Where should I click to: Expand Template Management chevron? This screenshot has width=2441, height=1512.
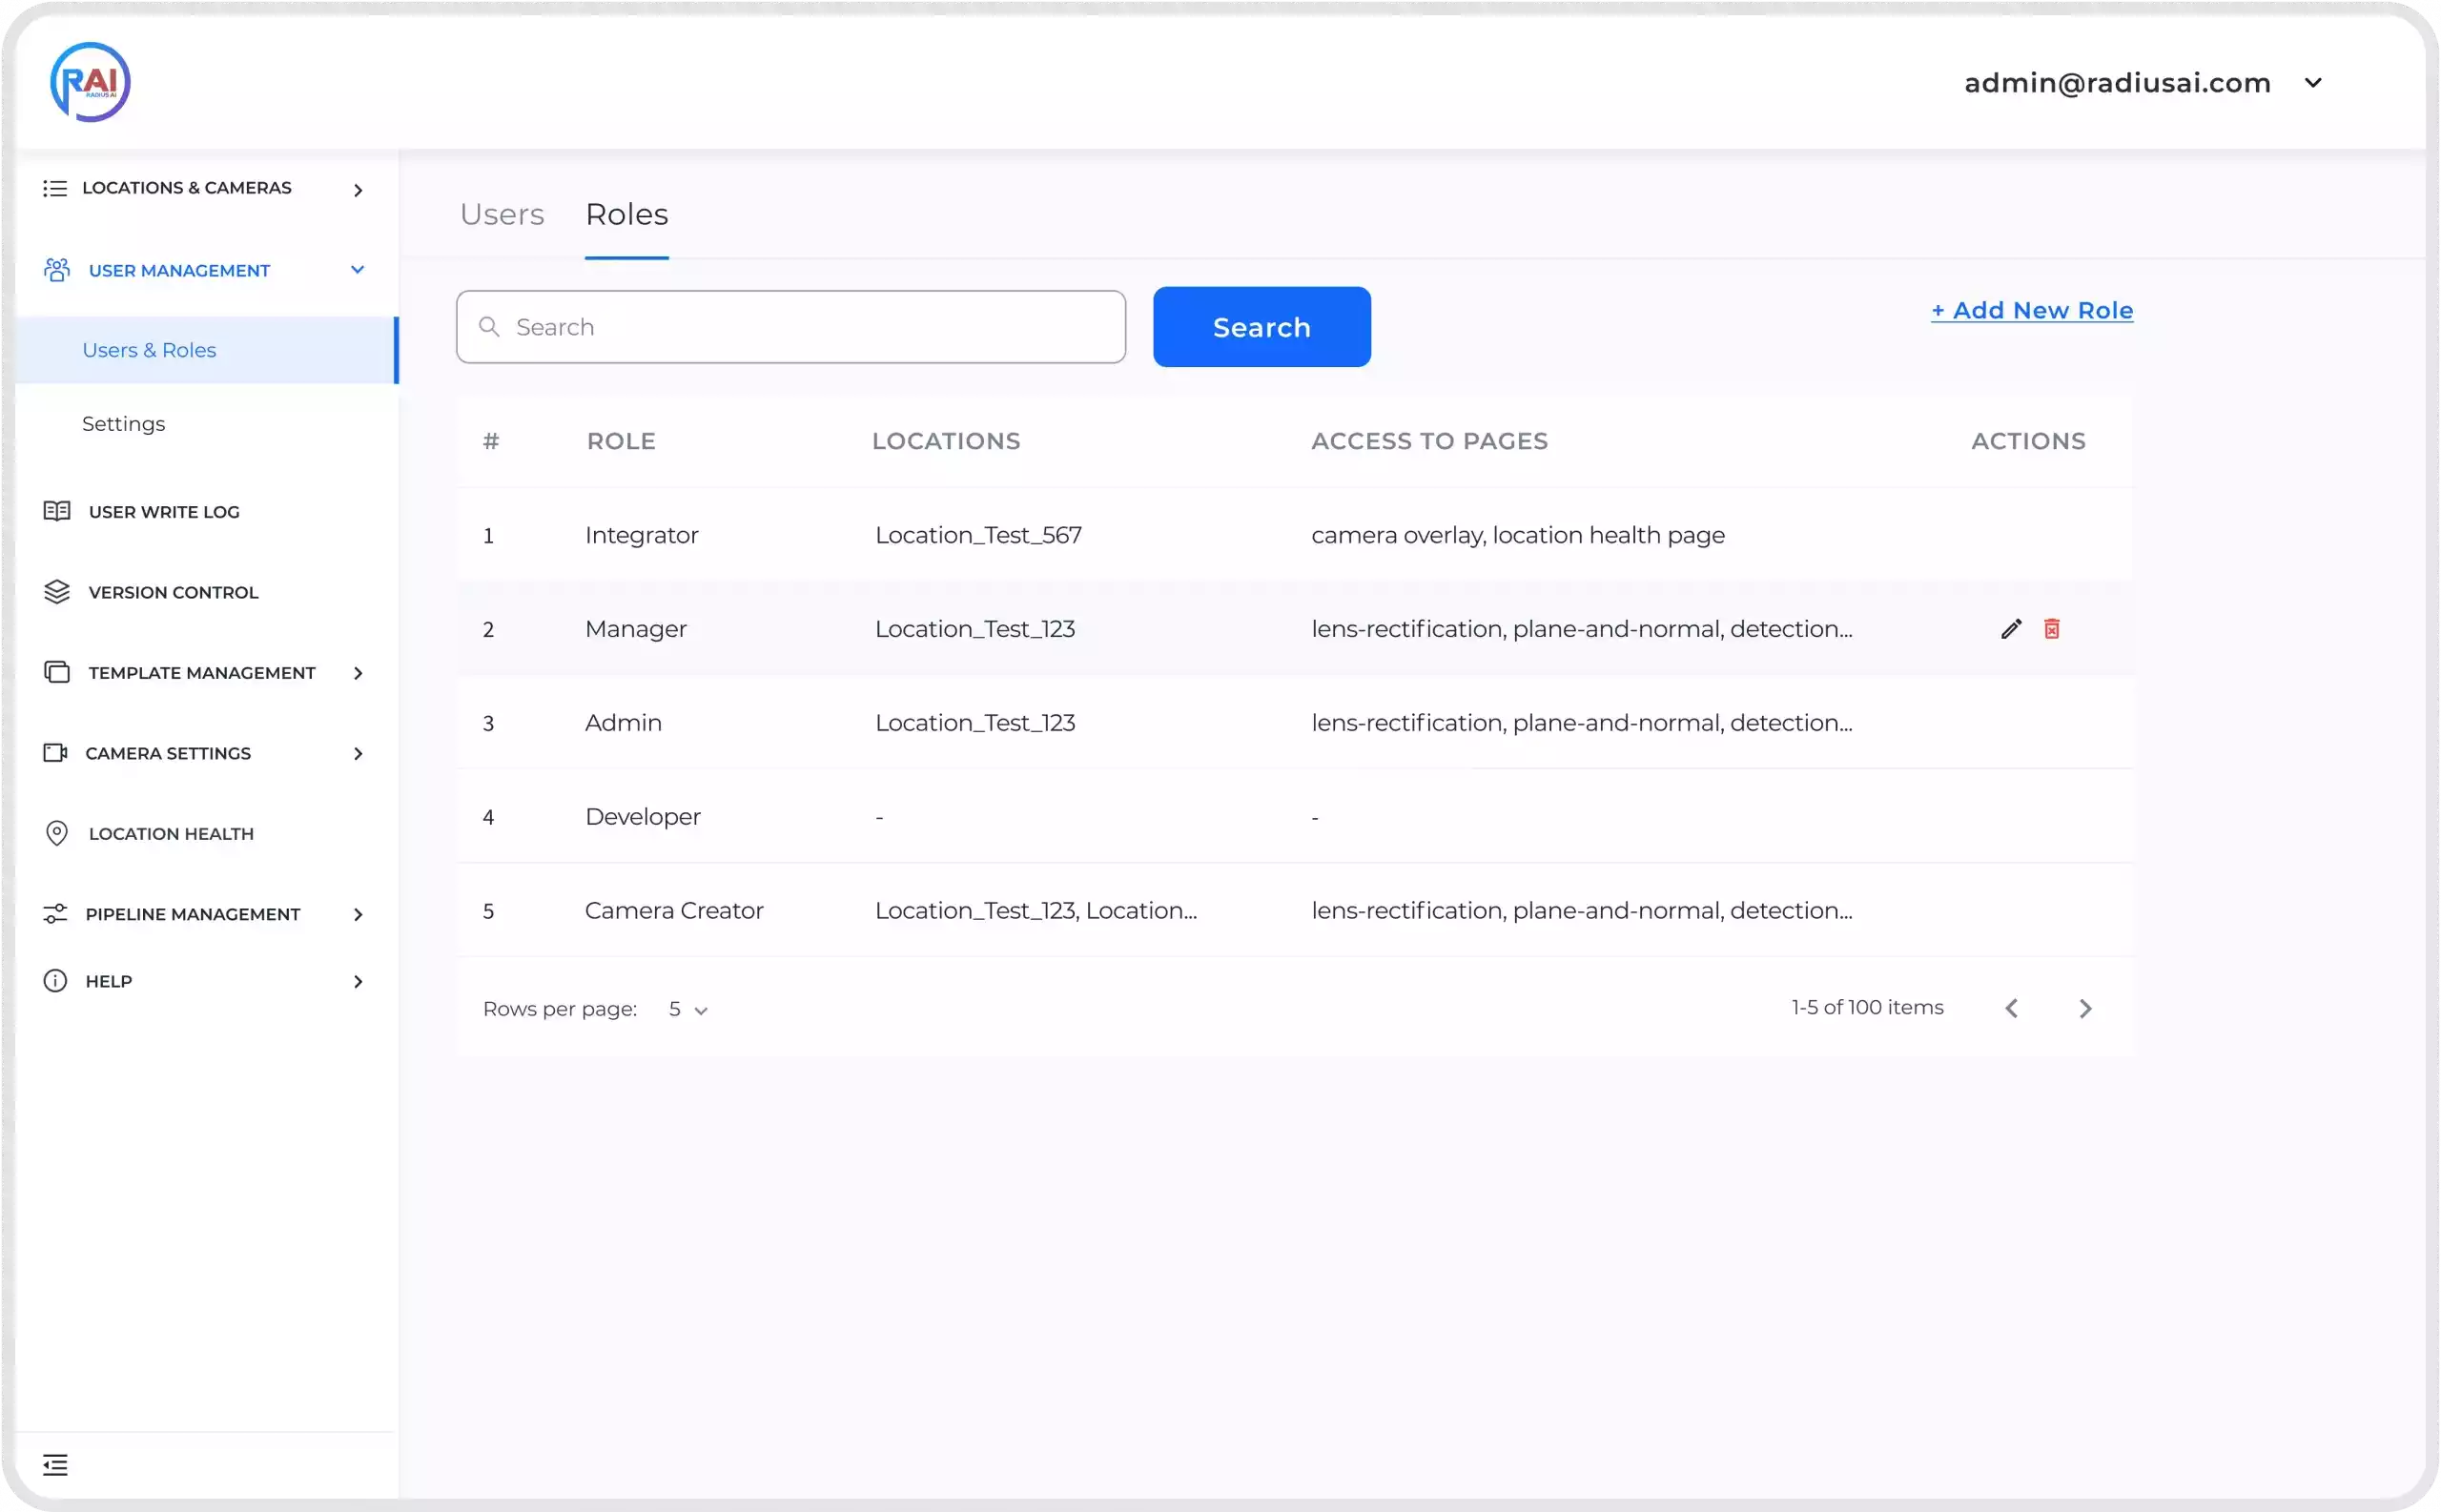(x=358, y=673)
